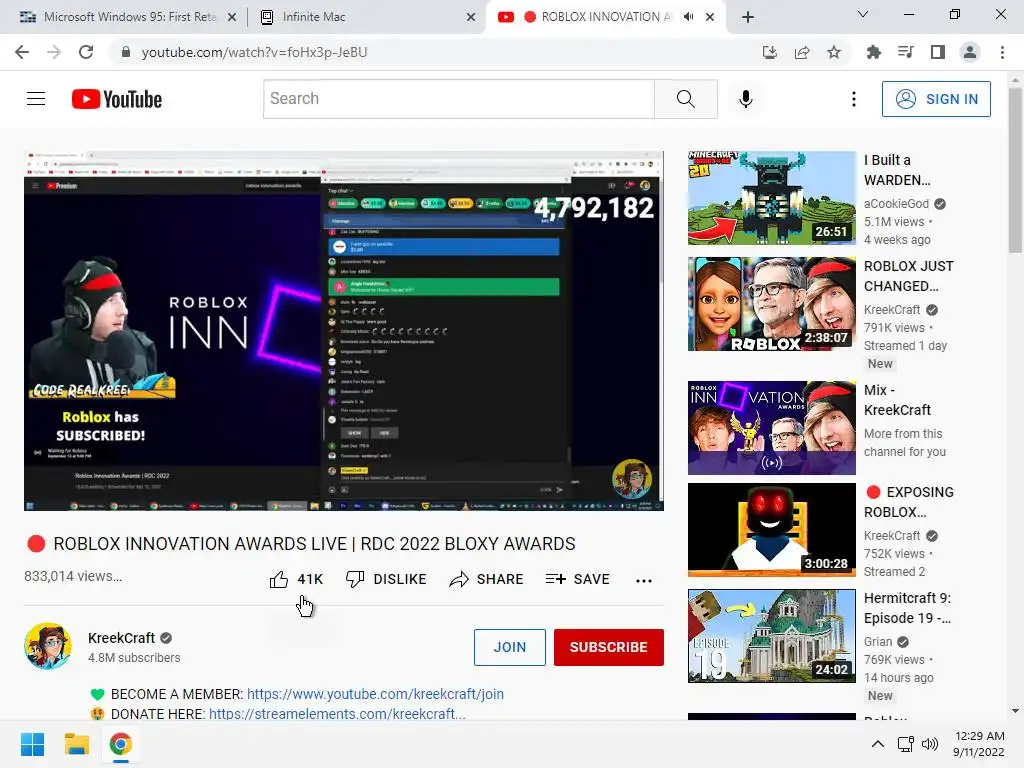
Task: Open the Windows Start menu
Action: point(33,744)
